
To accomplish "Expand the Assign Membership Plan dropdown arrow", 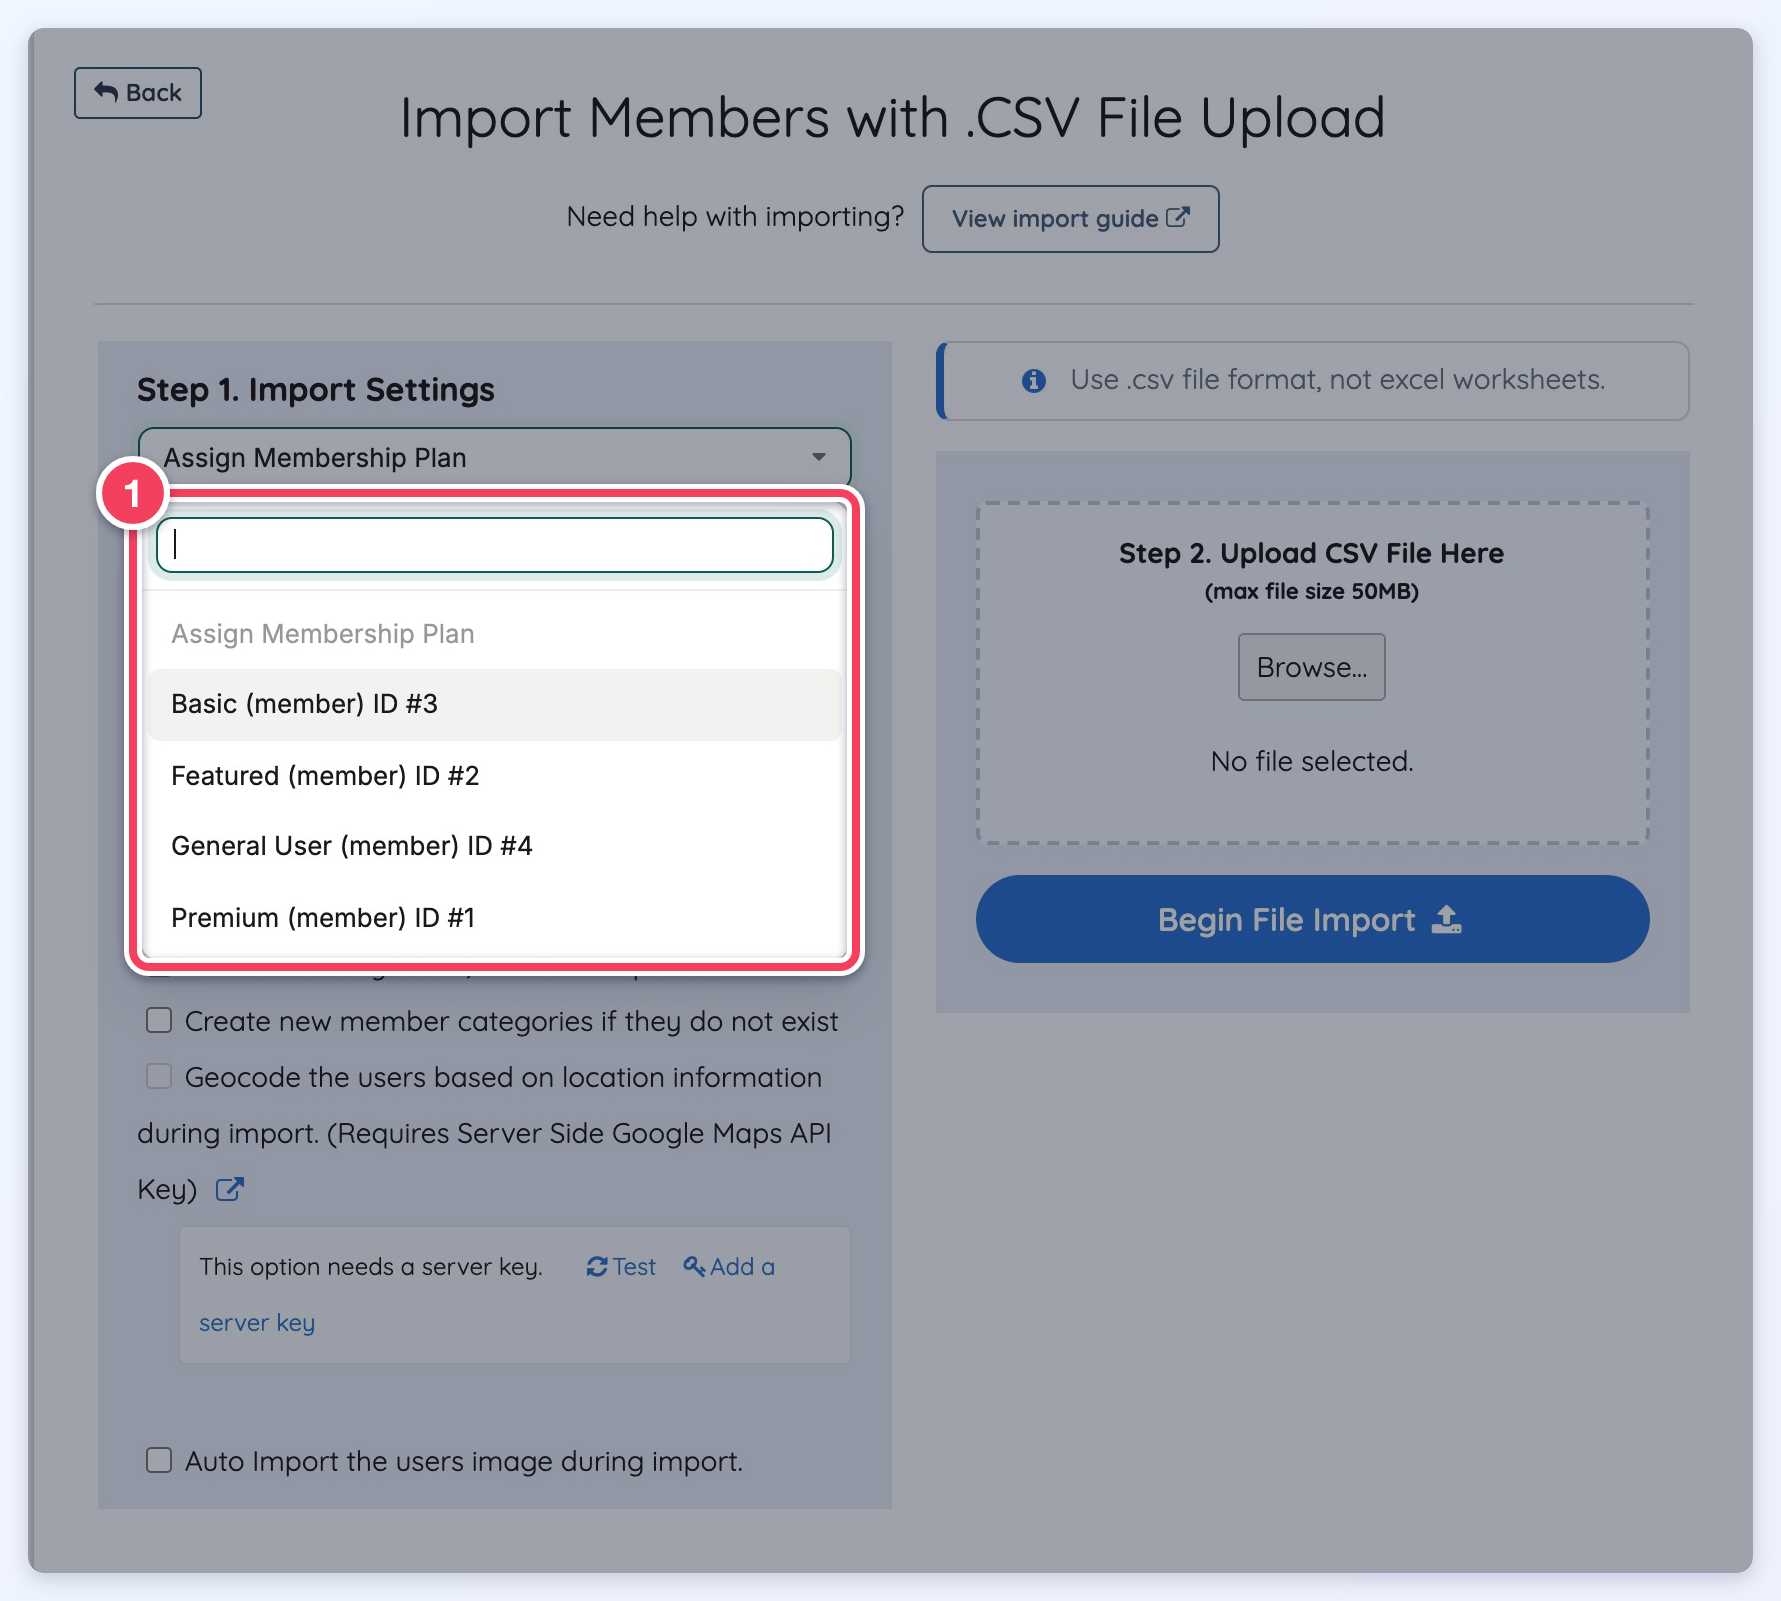I will tap(819, 457).
